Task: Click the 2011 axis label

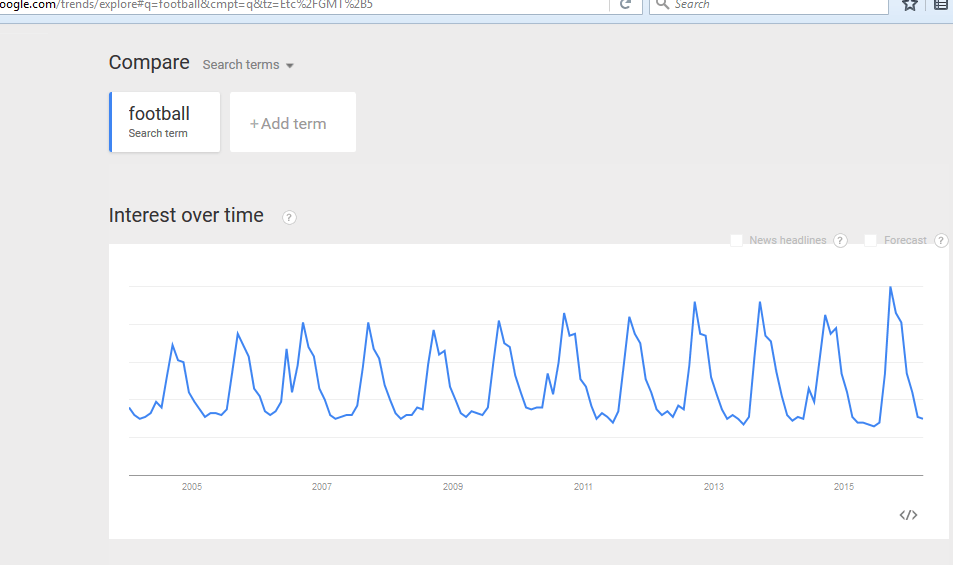Action: coord(583,487)
